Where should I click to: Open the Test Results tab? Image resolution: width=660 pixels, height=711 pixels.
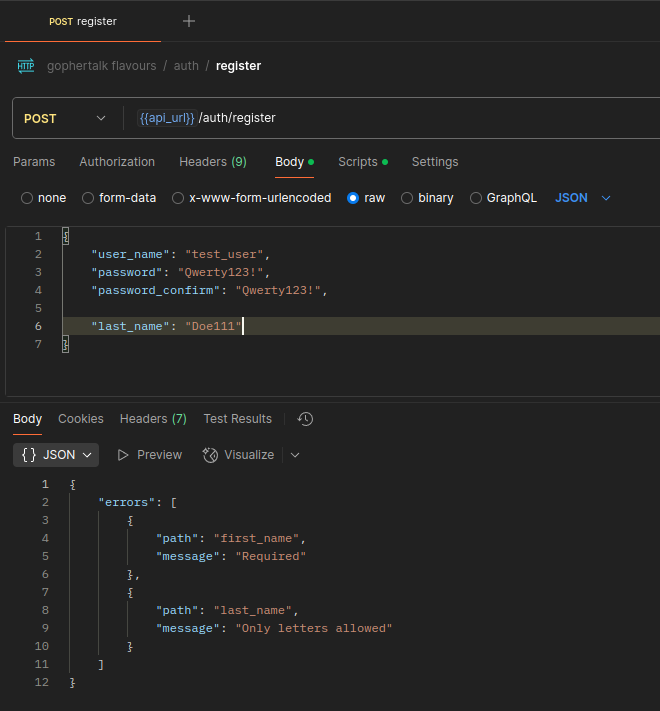[238, 419]
